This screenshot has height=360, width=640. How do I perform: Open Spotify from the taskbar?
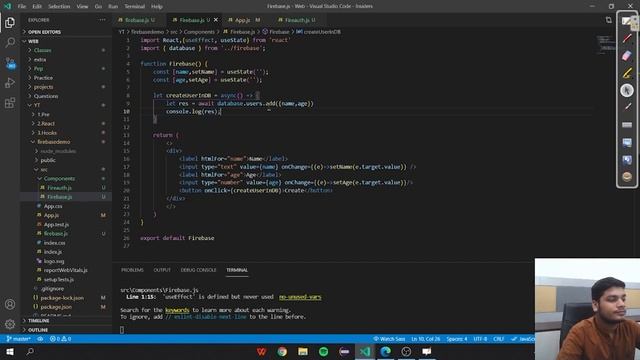[324, 351]
